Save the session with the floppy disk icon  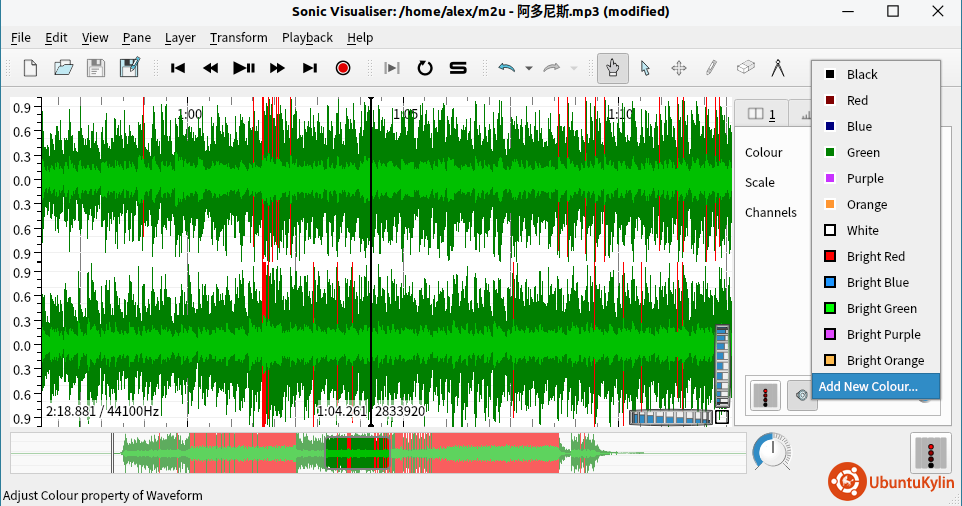(x=95, y=68)
